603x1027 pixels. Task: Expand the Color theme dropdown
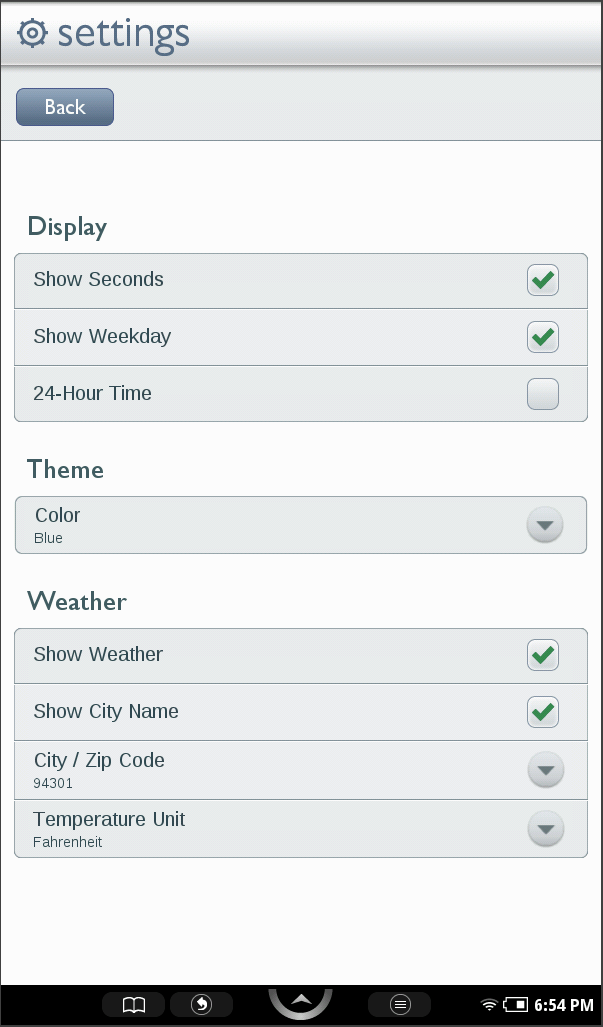coord(544,524)
